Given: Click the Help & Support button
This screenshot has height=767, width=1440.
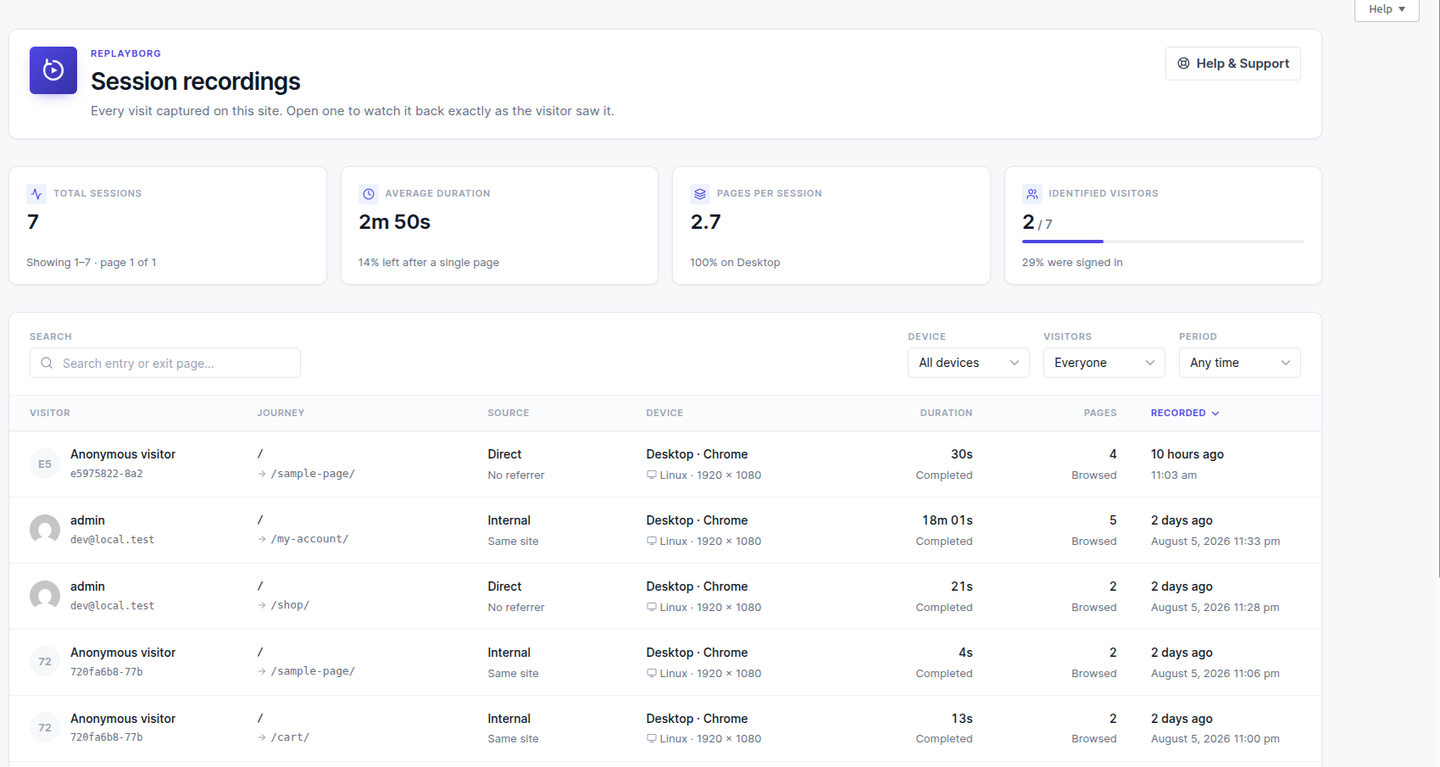Looking at the screenshot, I should [x=1233, y=63].
